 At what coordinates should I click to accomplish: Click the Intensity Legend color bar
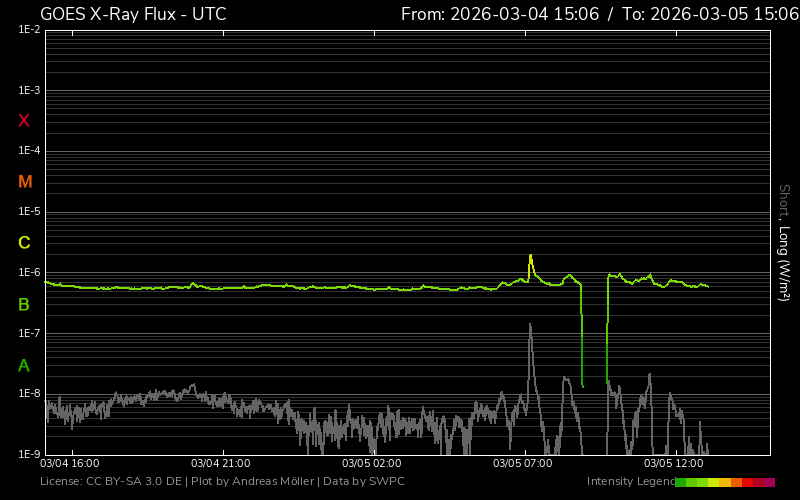click(x=724, y=482)
